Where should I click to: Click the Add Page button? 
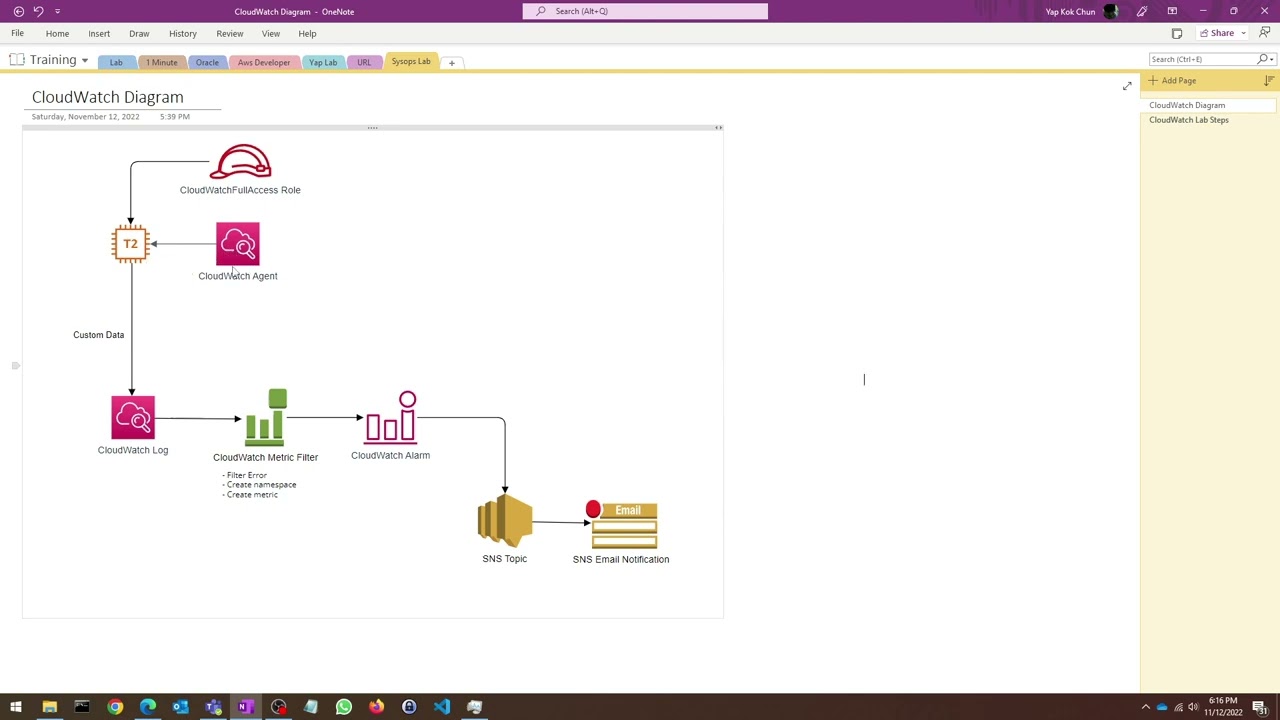pyautogui.click(x=1172, y=80)
